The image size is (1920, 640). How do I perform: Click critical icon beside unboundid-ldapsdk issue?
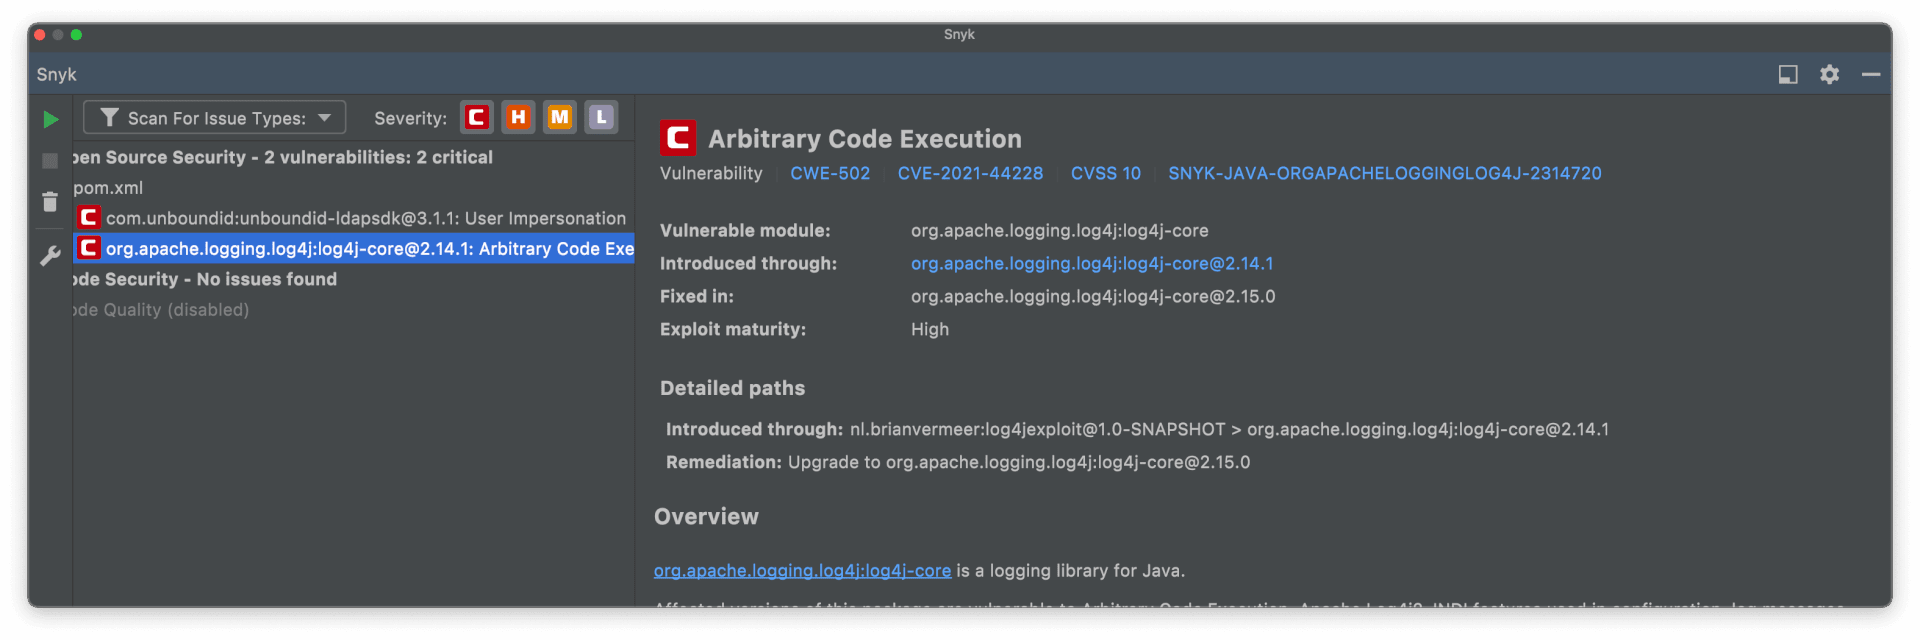89,217
